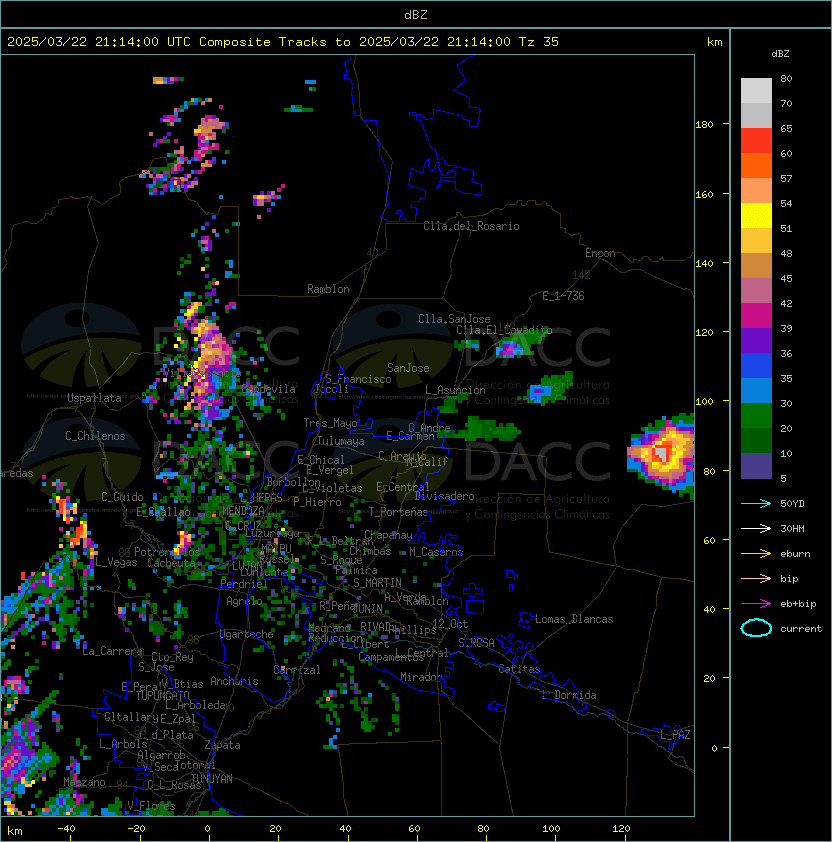Viewport: 832px width, 842px height.
Task: Click the cyan 50YD arrow in legend
Action: (x=756, y=503)
